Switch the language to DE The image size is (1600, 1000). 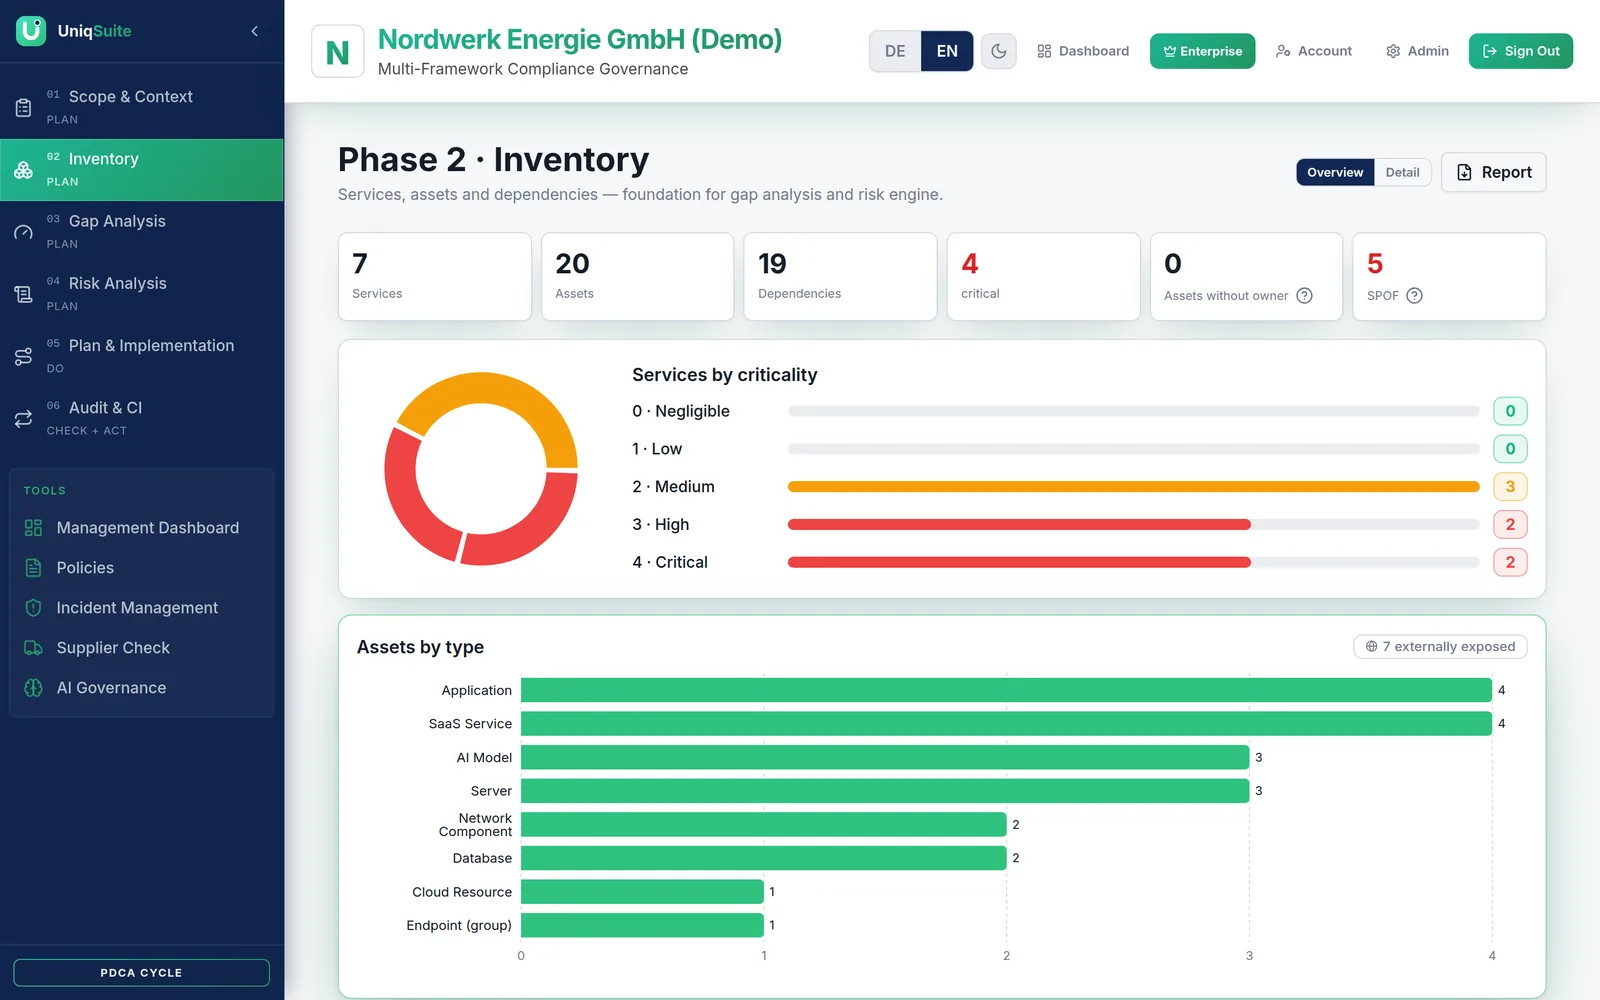(x=895, y=51)
